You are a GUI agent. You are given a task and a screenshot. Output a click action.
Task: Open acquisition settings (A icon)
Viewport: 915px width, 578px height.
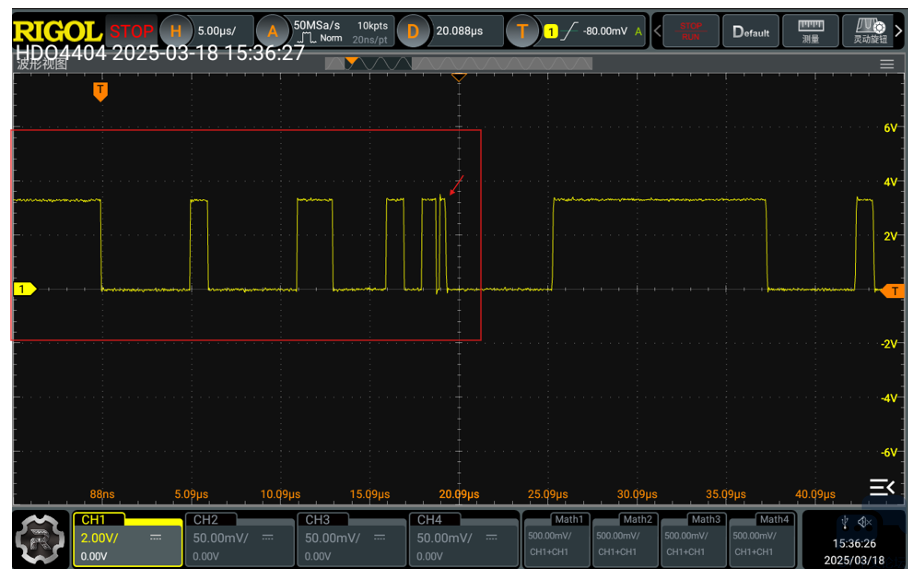271,31
